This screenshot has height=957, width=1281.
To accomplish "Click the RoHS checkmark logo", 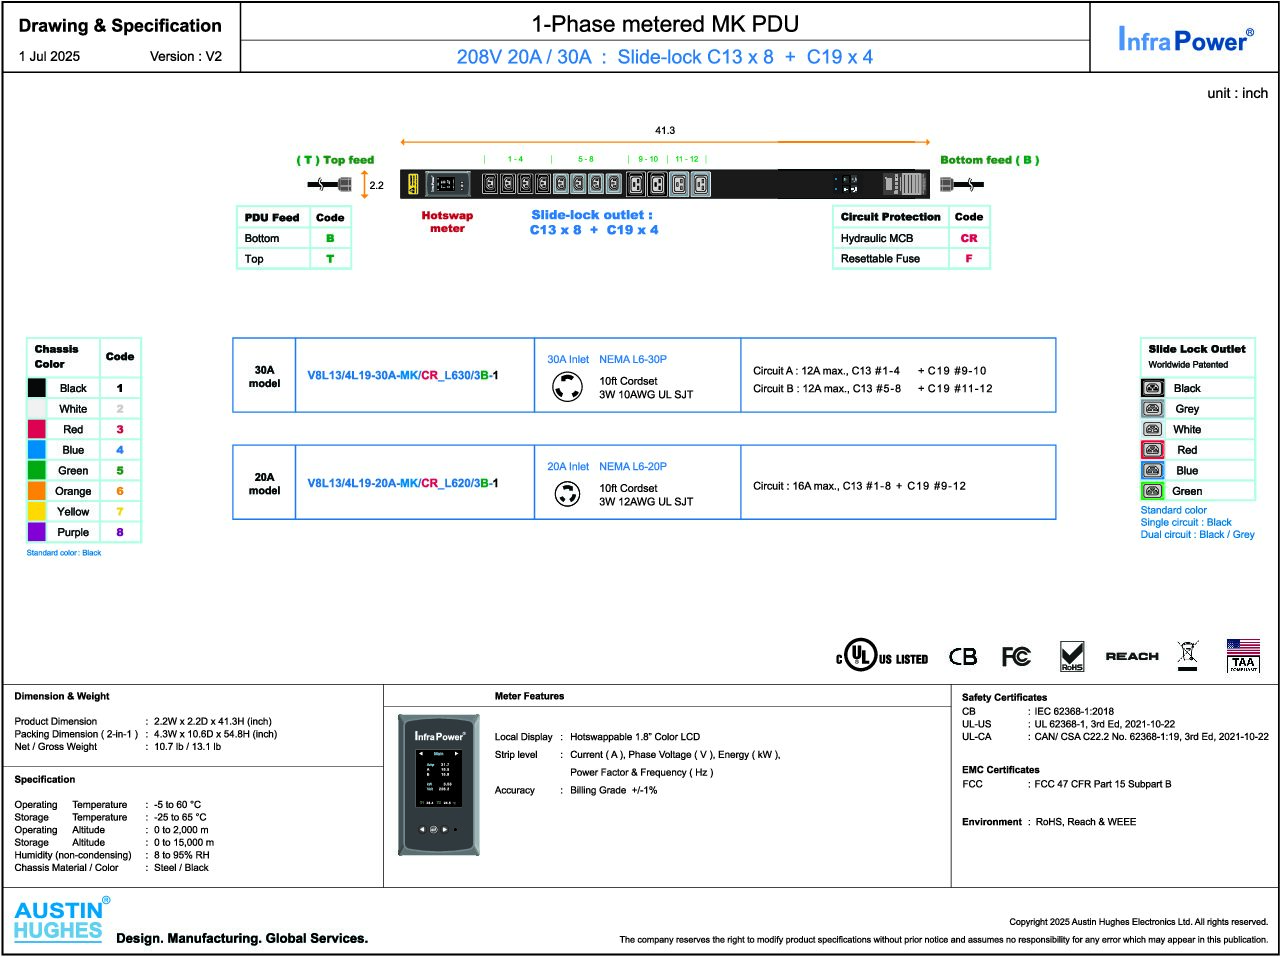I will coord(1072,656).
